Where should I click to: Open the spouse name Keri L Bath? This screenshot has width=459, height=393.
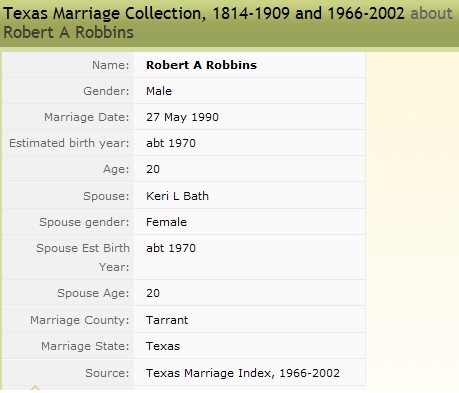[177, 196]
